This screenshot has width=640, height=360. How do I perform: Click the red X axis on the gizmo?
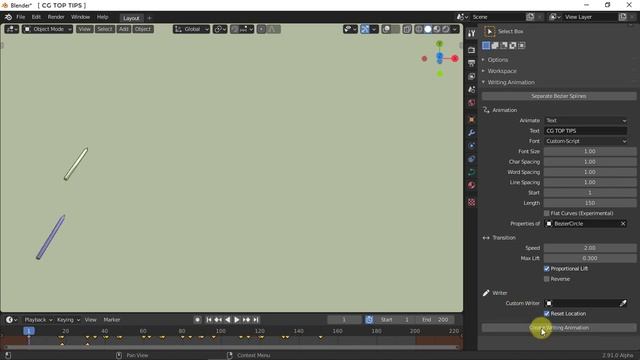coord(455,59)
